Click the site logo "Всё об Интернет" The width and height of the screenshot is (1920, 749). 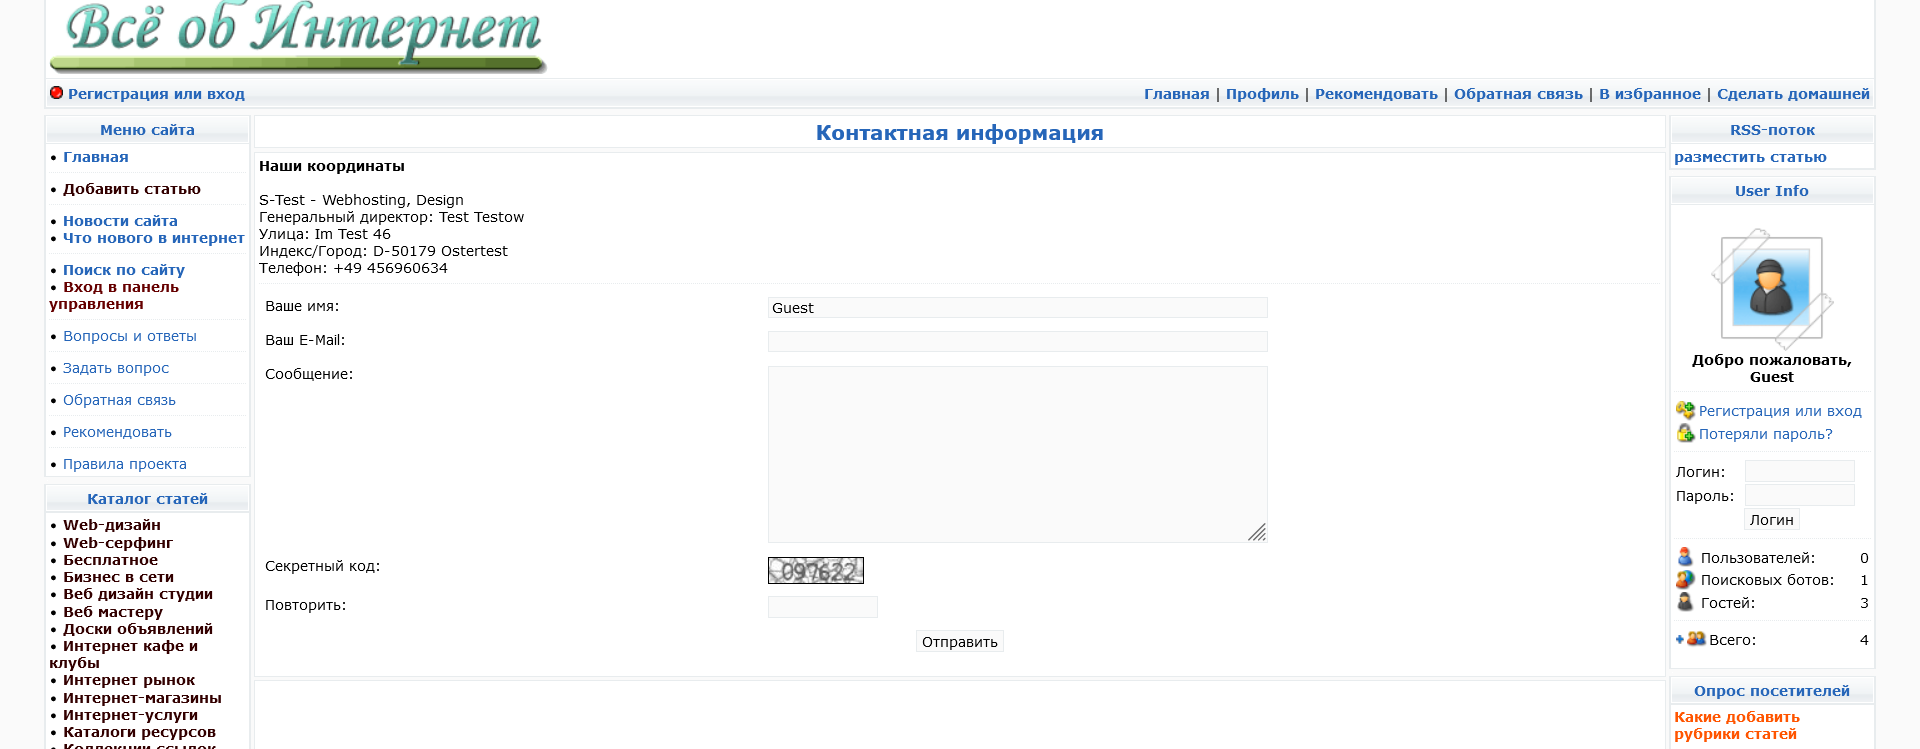click(299, 36)
